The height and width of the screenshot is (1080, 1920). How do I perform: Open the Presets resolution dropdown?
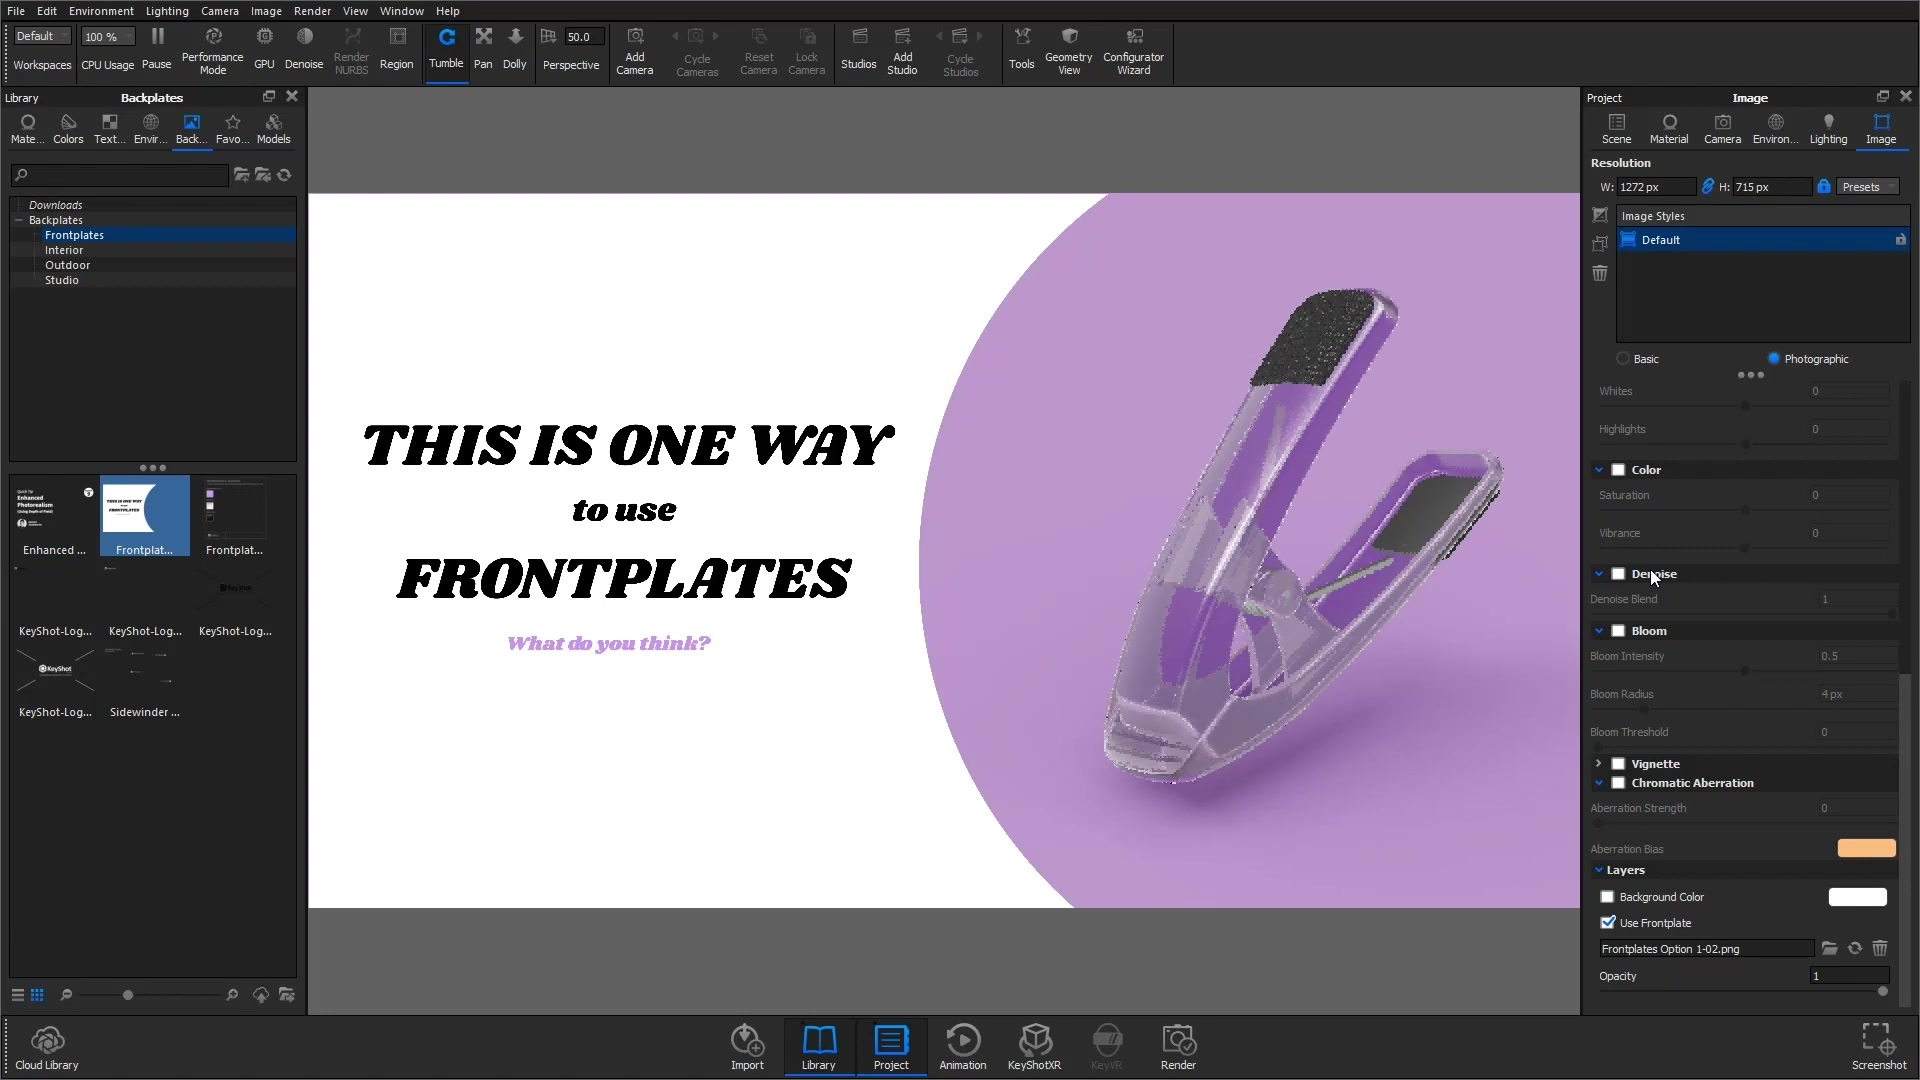pyautogui.click(x=1867, y=187)
